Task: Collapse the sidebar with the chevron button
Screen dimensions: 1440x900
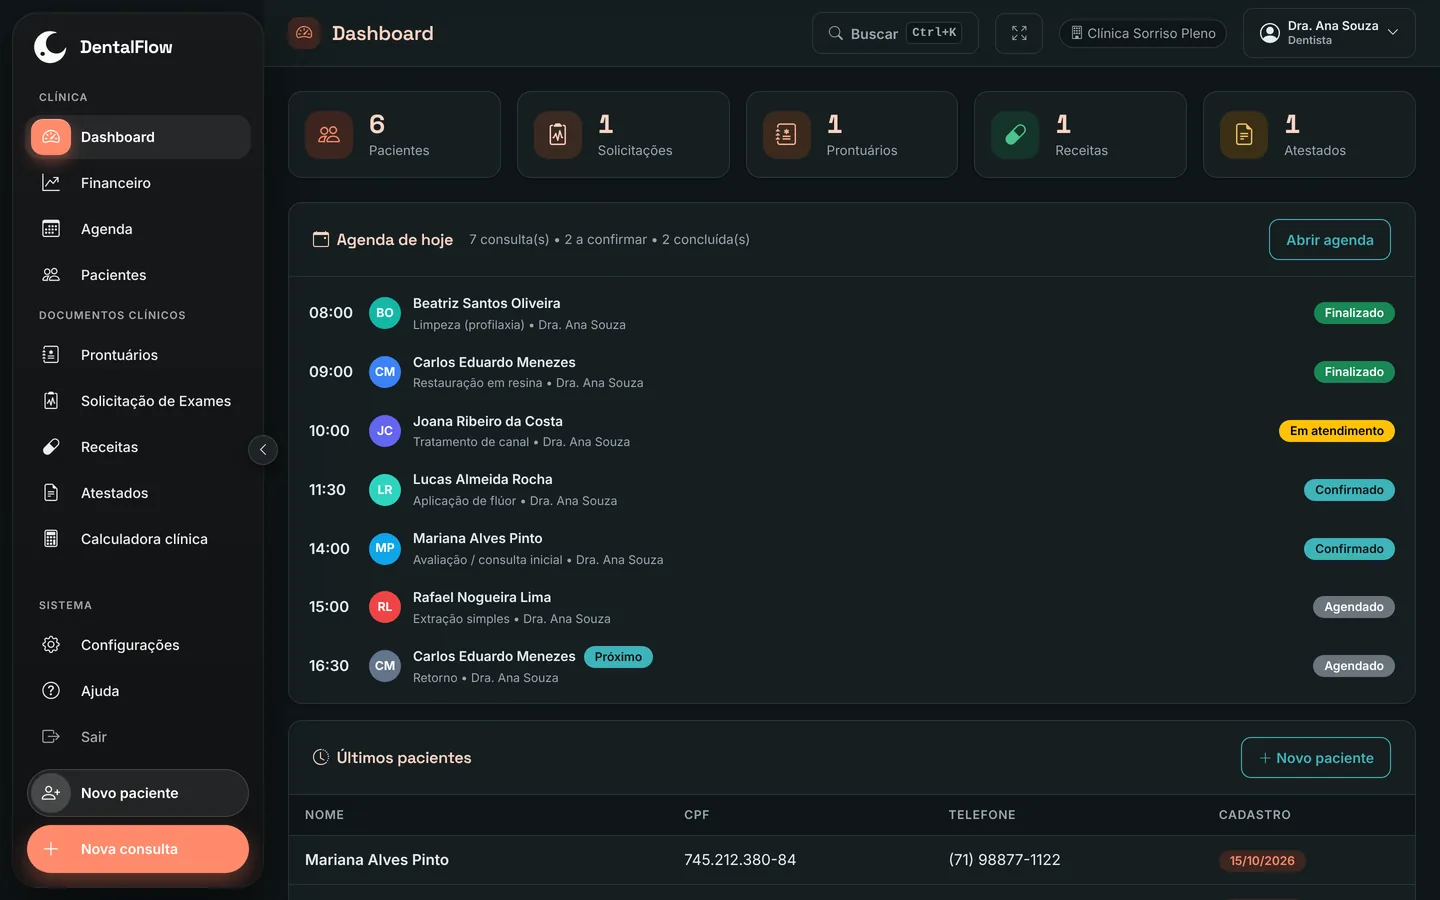Action: 263,450
